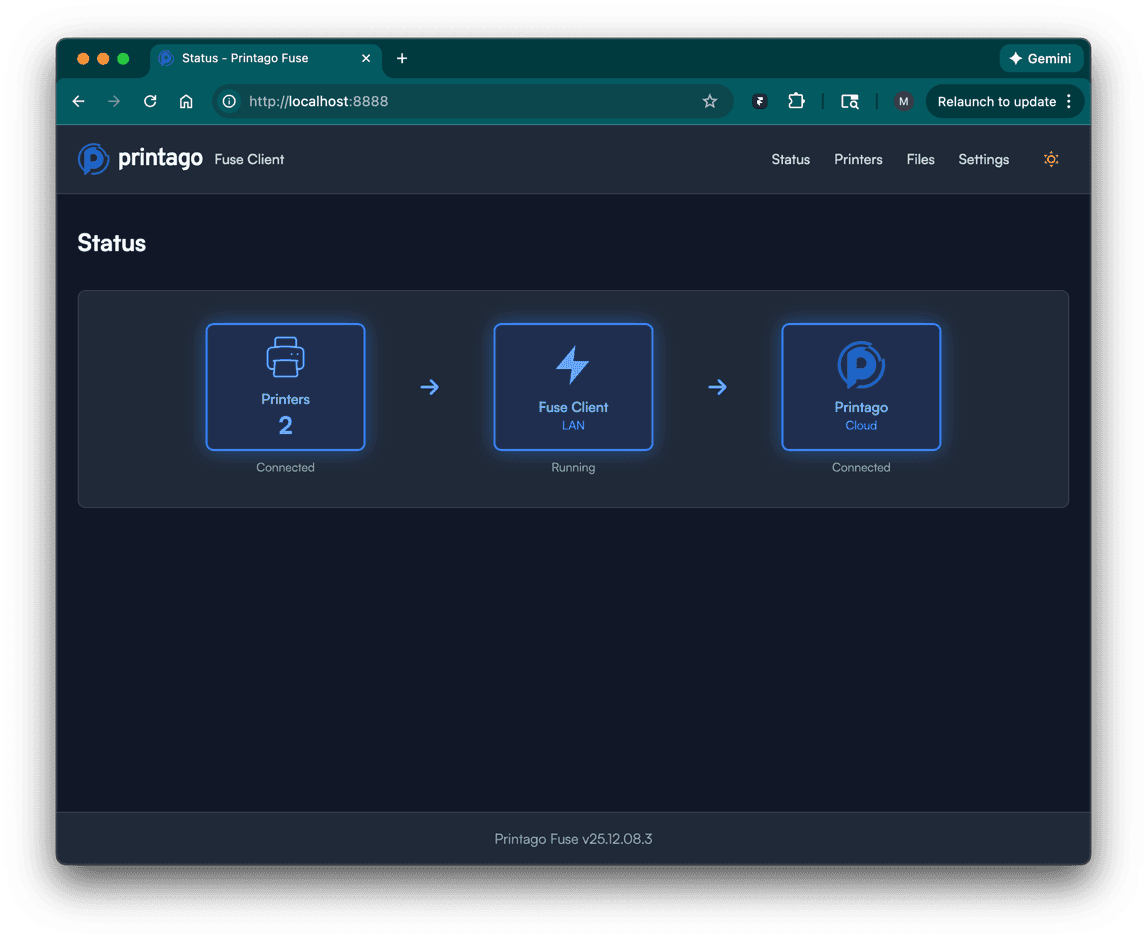Reload the page with refresh icon
Screen dimensions: 1147x939
[x=150, y=102]
